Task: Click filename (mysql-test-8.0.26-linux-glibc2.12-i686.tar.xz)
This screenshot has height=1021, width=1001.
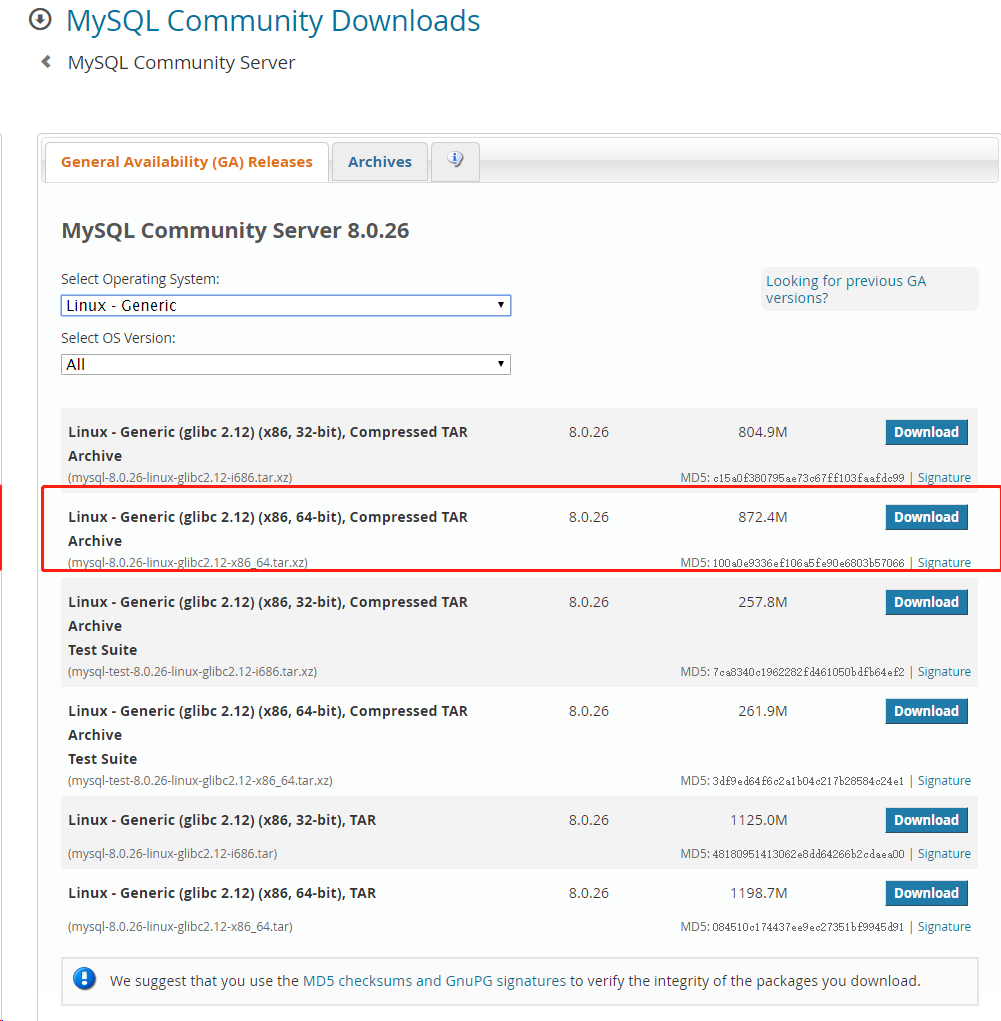Action: coord(192,671)
